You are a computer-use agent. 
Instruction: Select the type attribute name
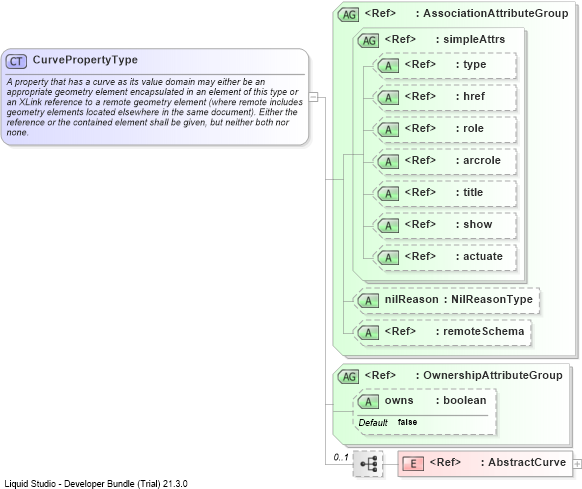click(x=474, y=65)
